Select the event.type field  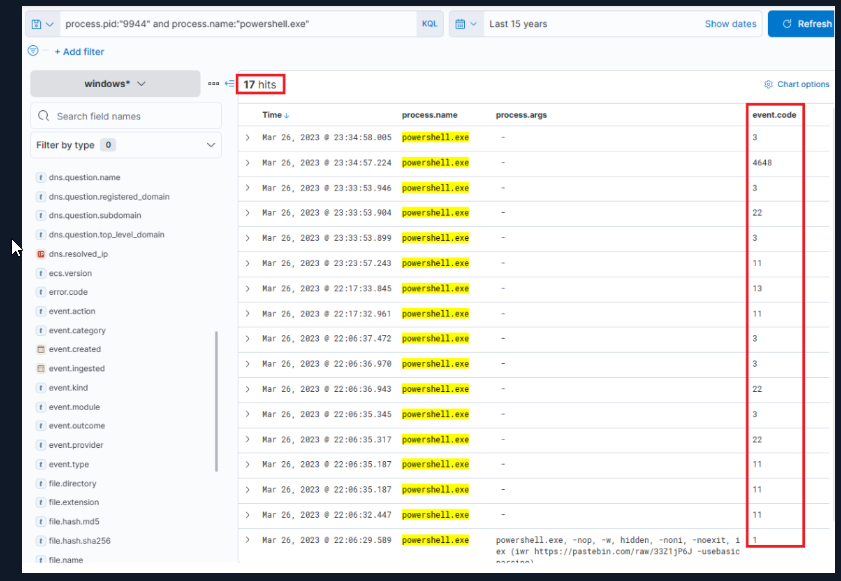click(69, 465)
